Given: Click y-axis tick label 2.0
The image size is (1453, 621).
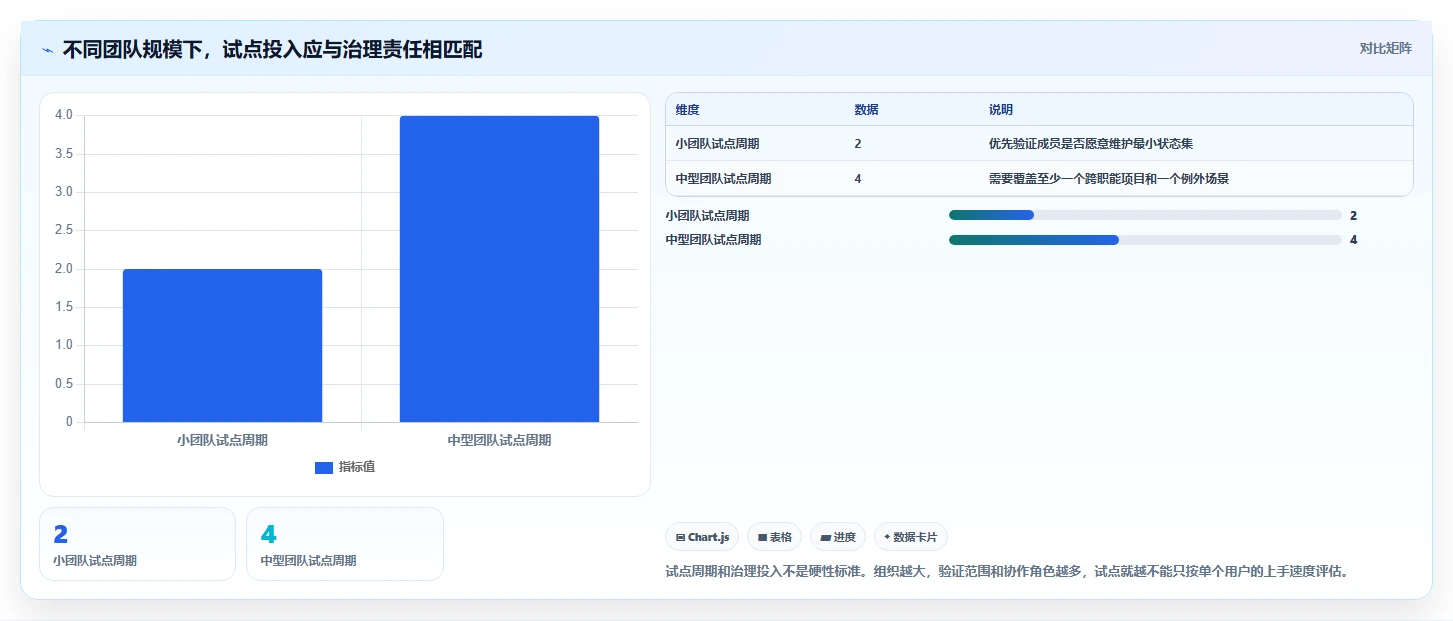Looking at the screenshot, I should (64, 269).
